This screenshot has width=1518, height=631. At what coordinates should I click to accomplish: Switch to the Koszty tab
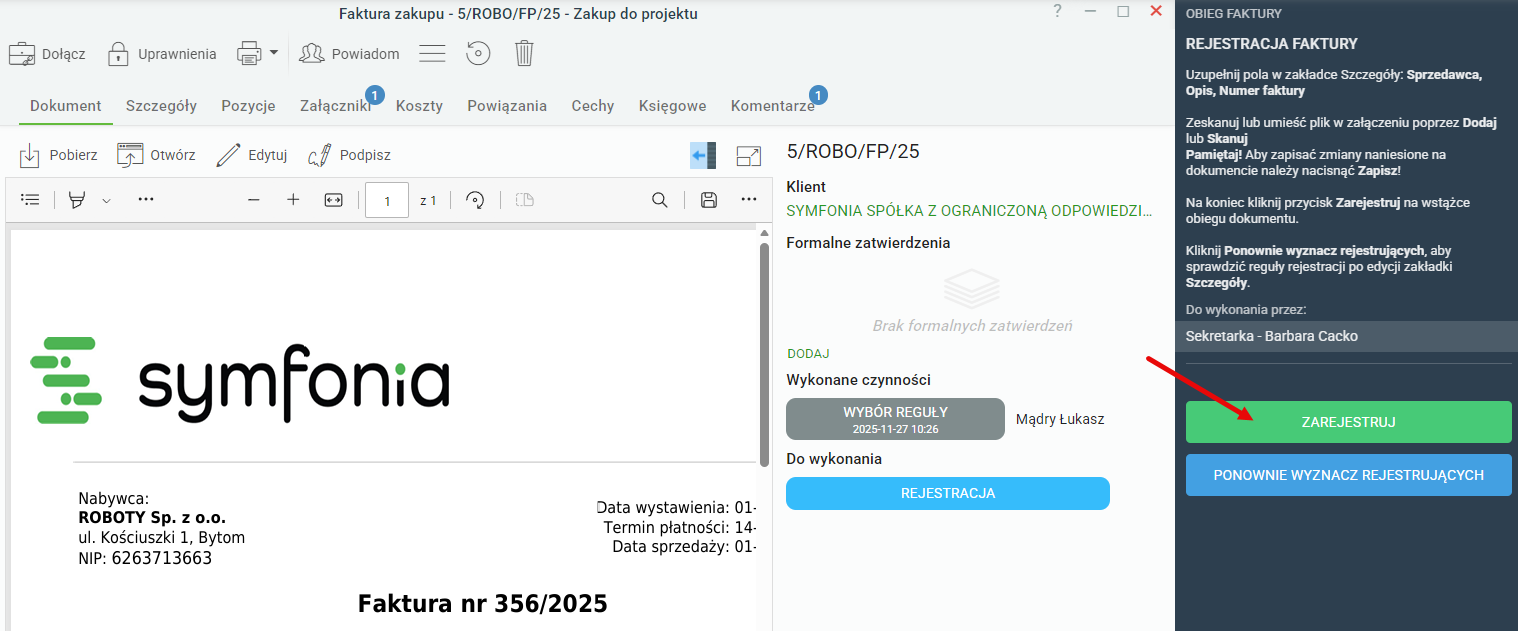[419, 106]
